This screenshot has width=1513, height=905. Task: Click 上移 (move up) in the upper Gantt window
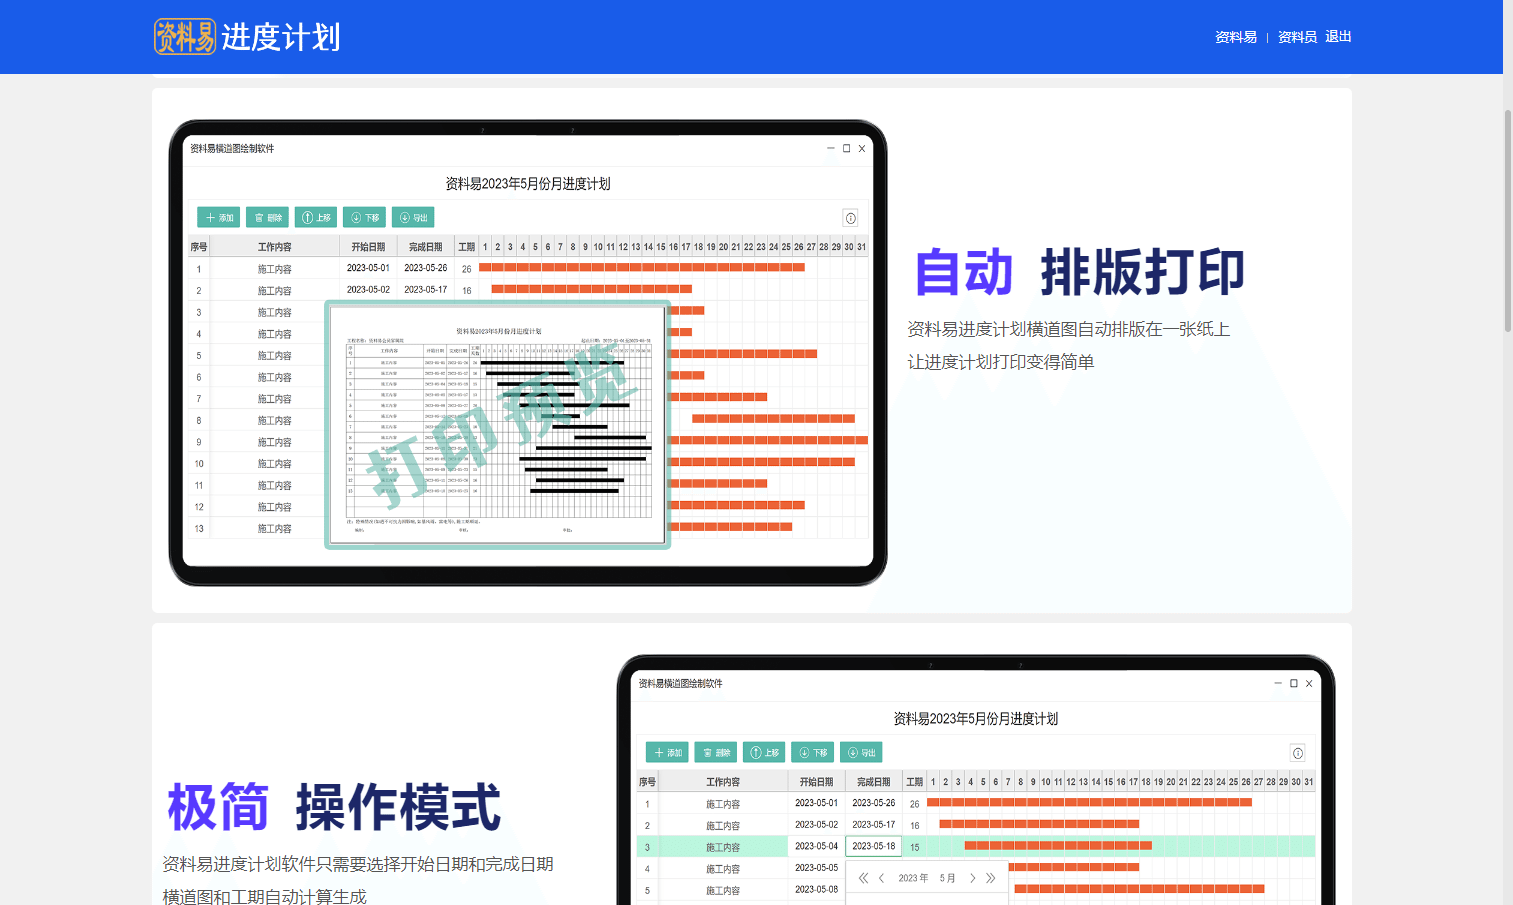[316, 217]
